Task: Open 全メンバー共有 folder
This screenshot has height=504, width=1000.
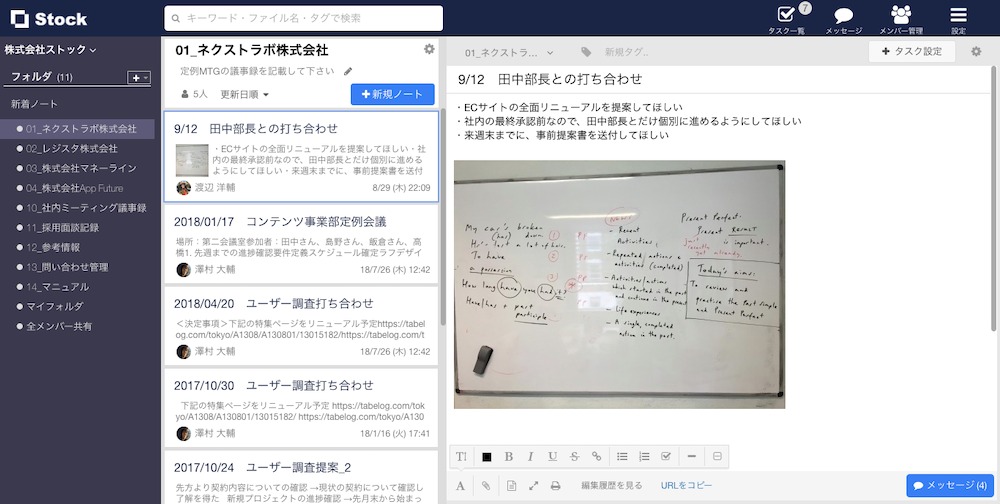Action: tap(59, 327)
